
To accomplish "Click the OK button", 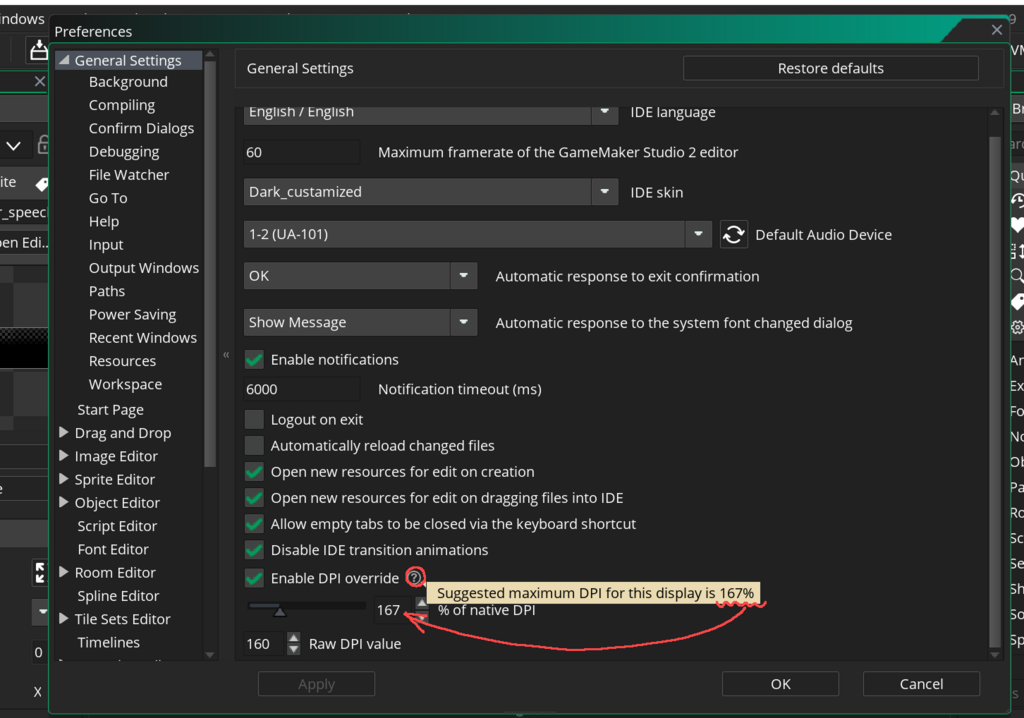I will coord(780,683).
